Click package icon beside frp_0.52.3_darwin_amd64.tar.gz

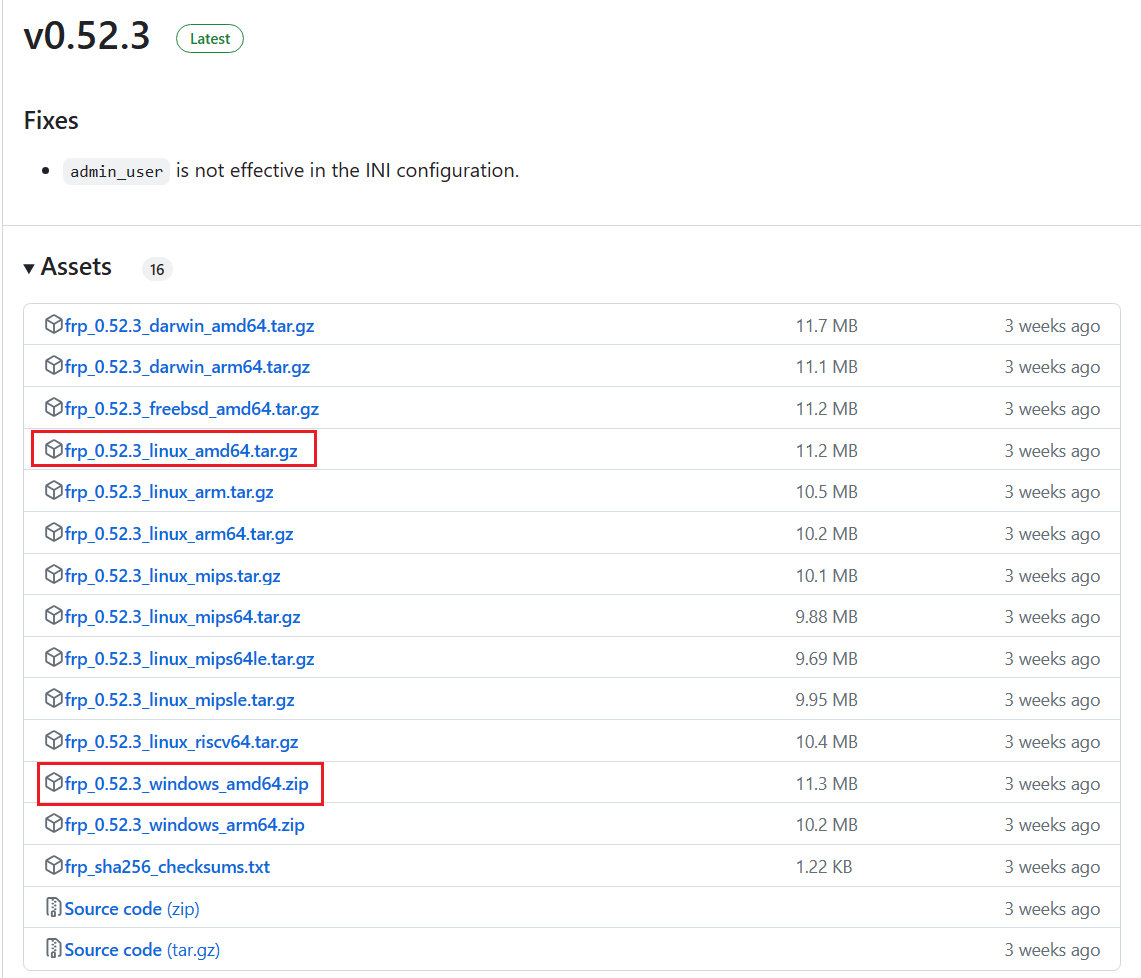pos(54,325)
